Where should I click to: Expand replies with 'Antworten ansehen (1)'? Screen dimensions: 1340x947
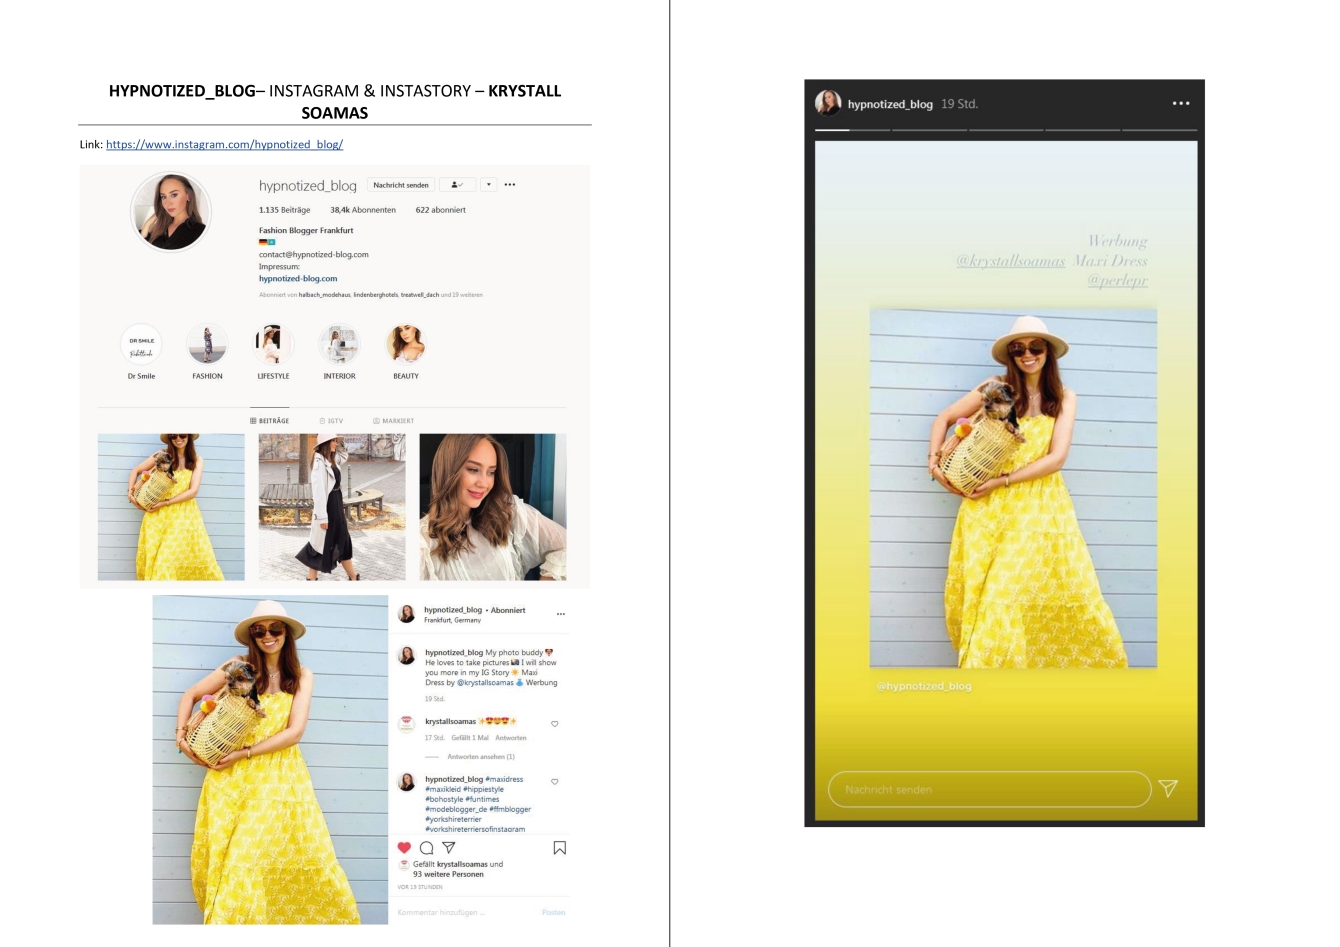coord(480,757)
